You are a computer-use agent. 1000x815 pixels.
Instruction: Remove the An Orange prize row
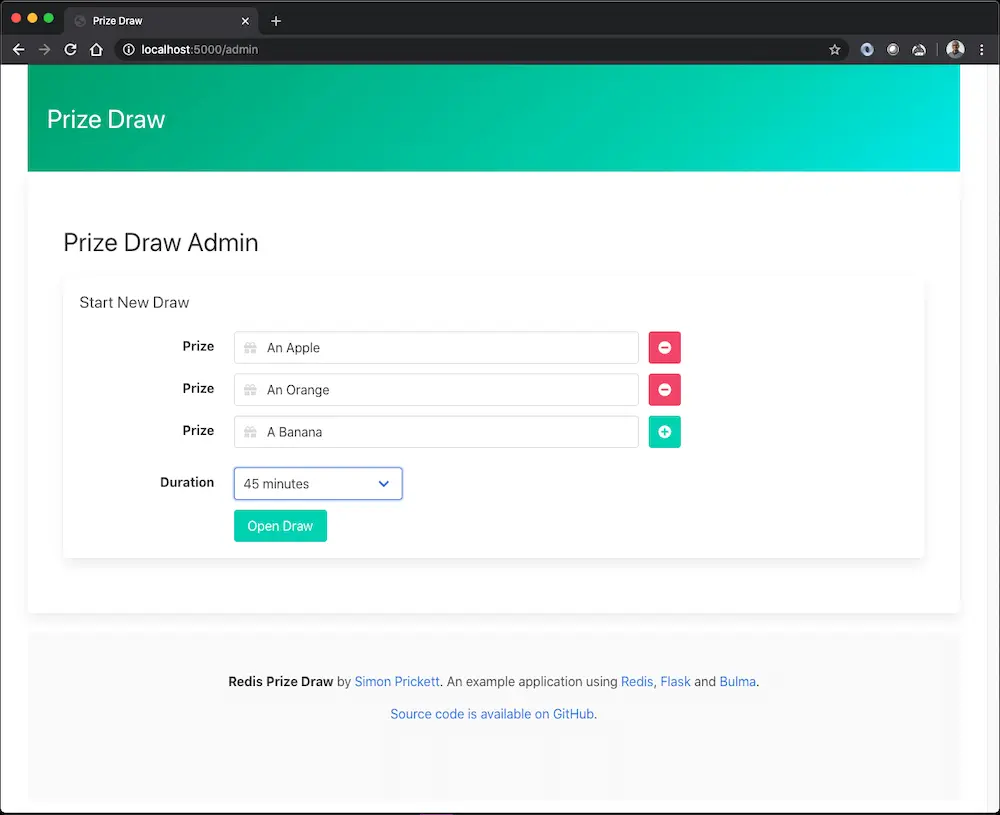[664, 390]
